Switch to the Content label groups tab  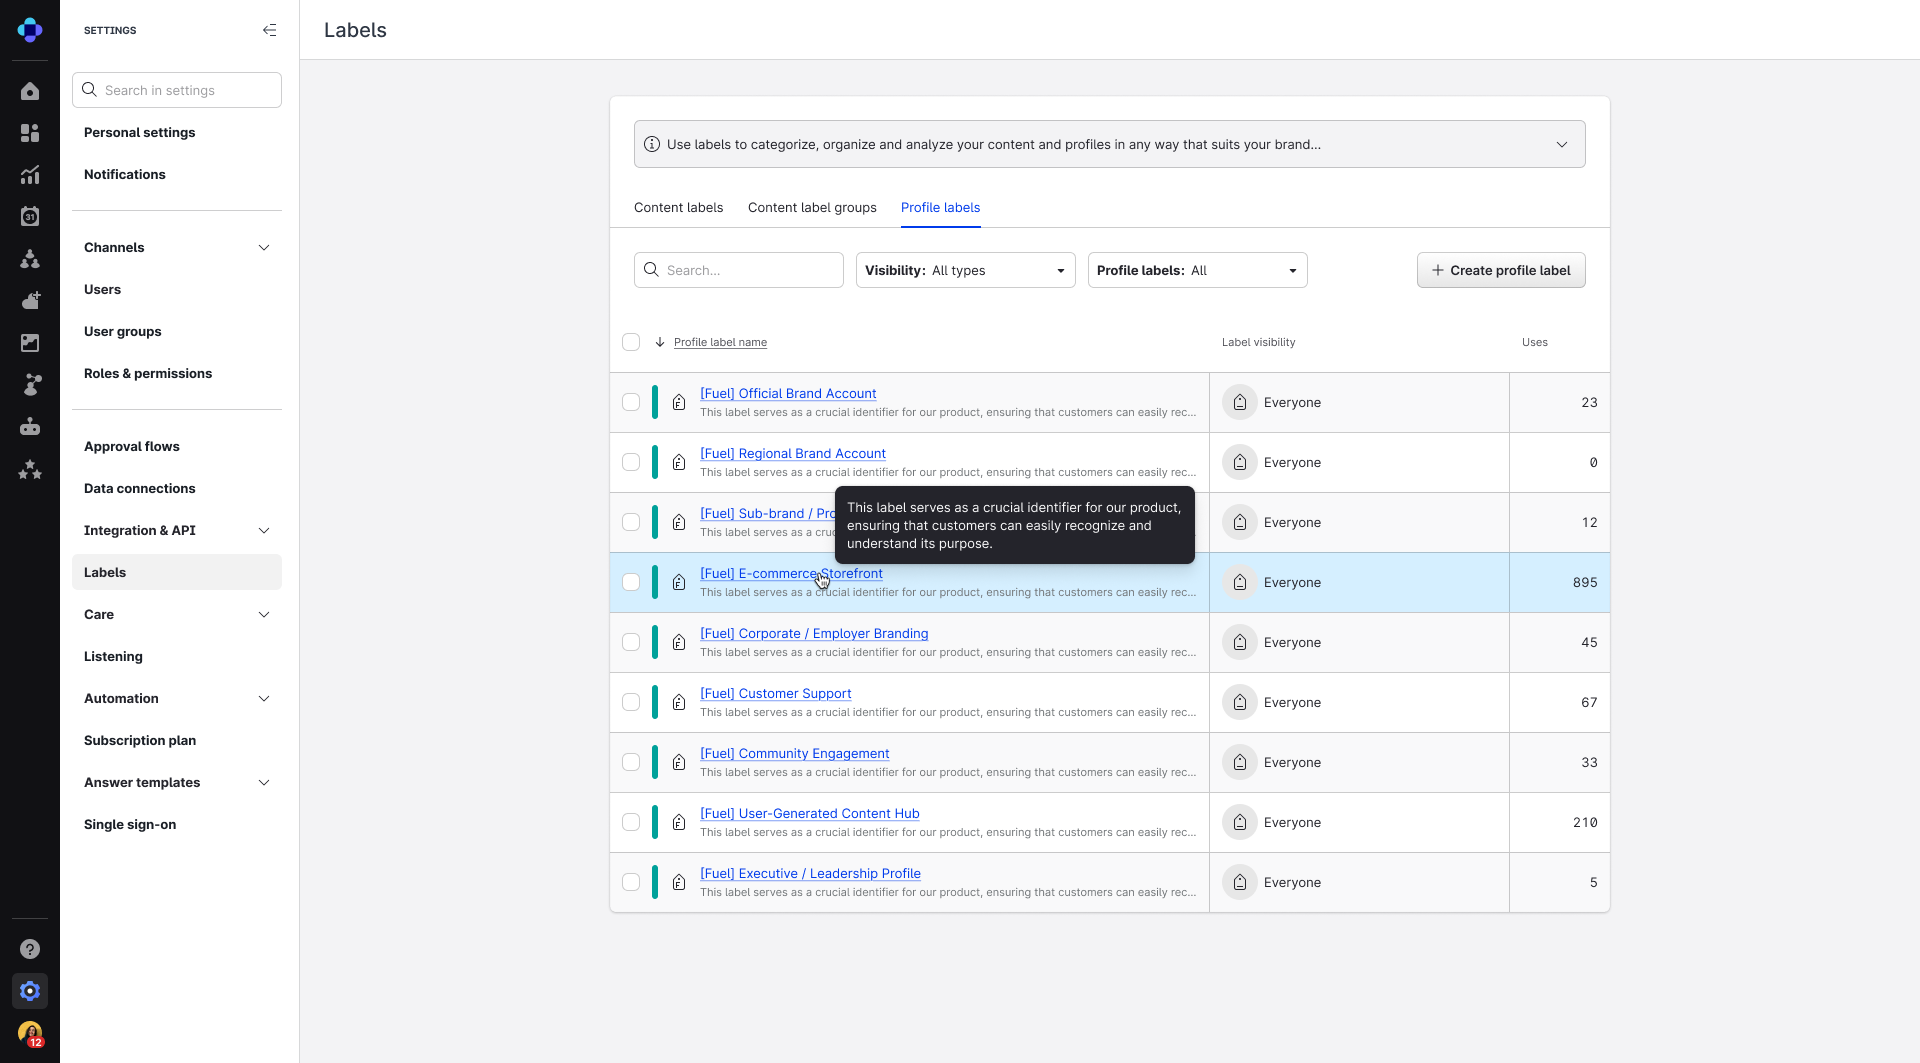coord(812,208)
